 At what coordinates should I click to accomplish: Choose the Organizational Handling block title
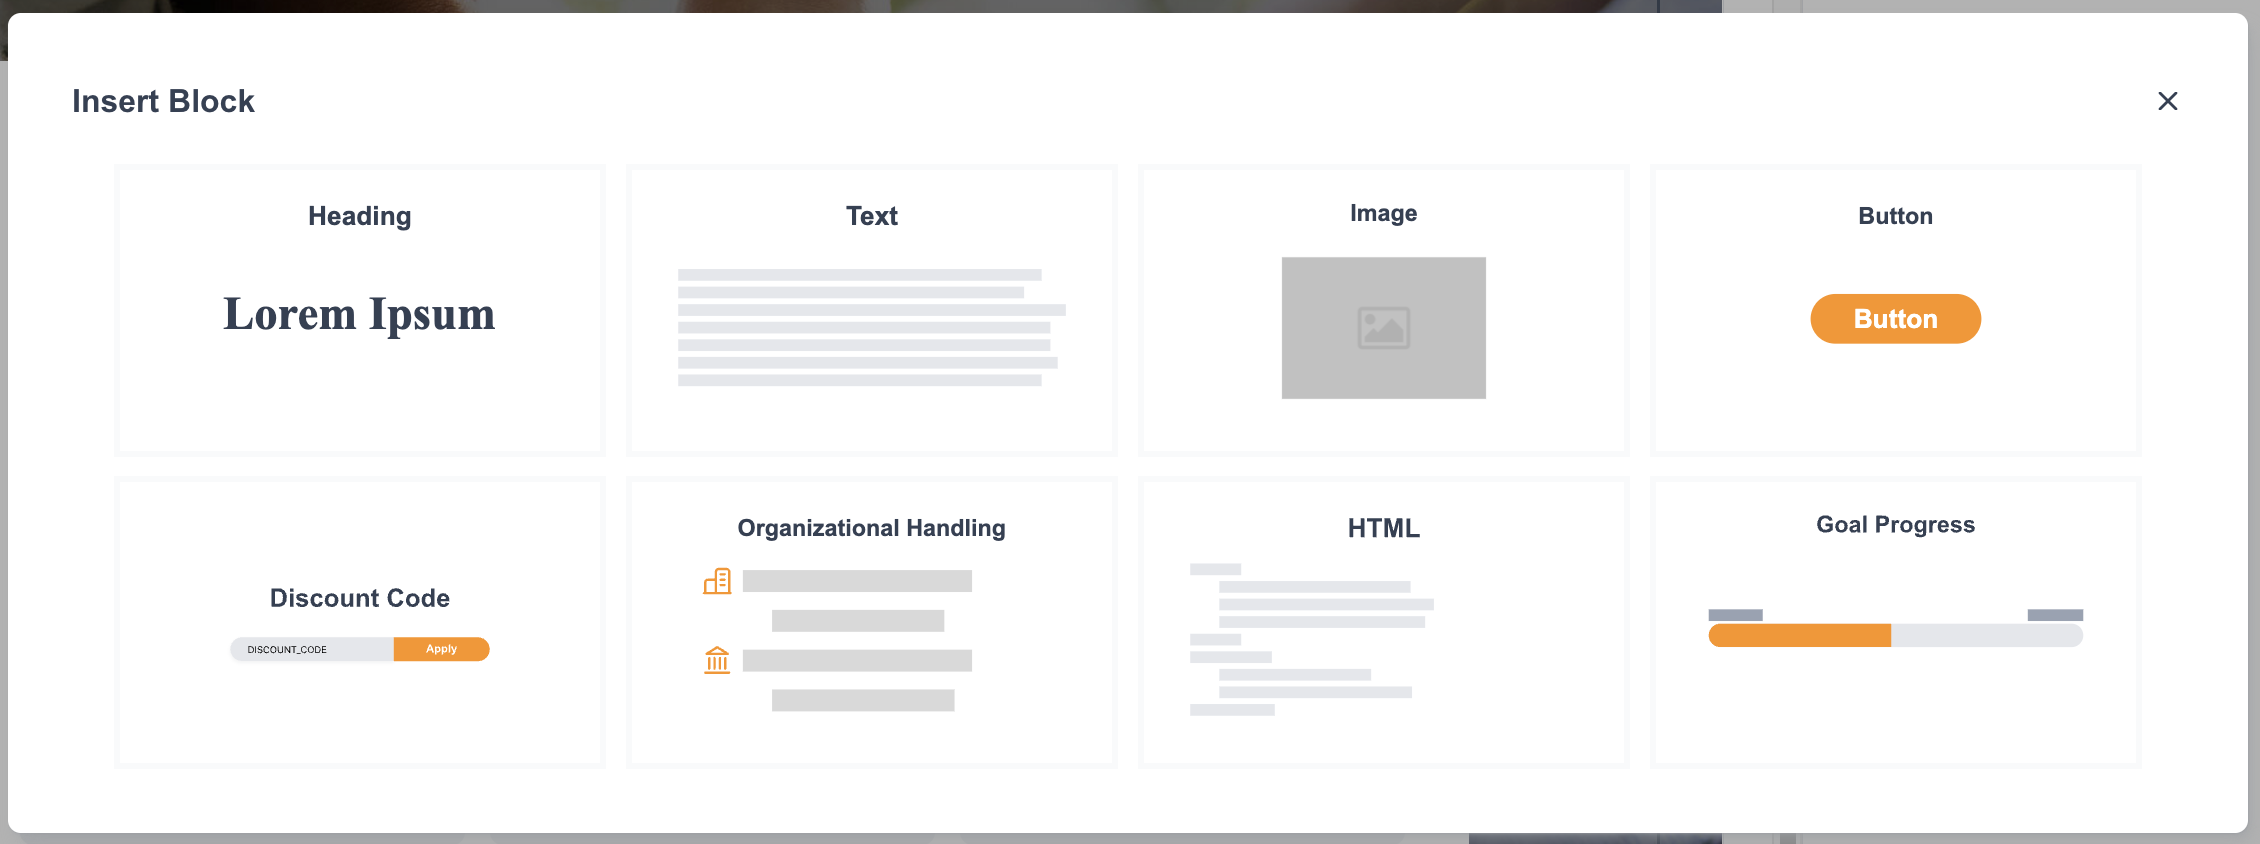(x=871, y=528)
